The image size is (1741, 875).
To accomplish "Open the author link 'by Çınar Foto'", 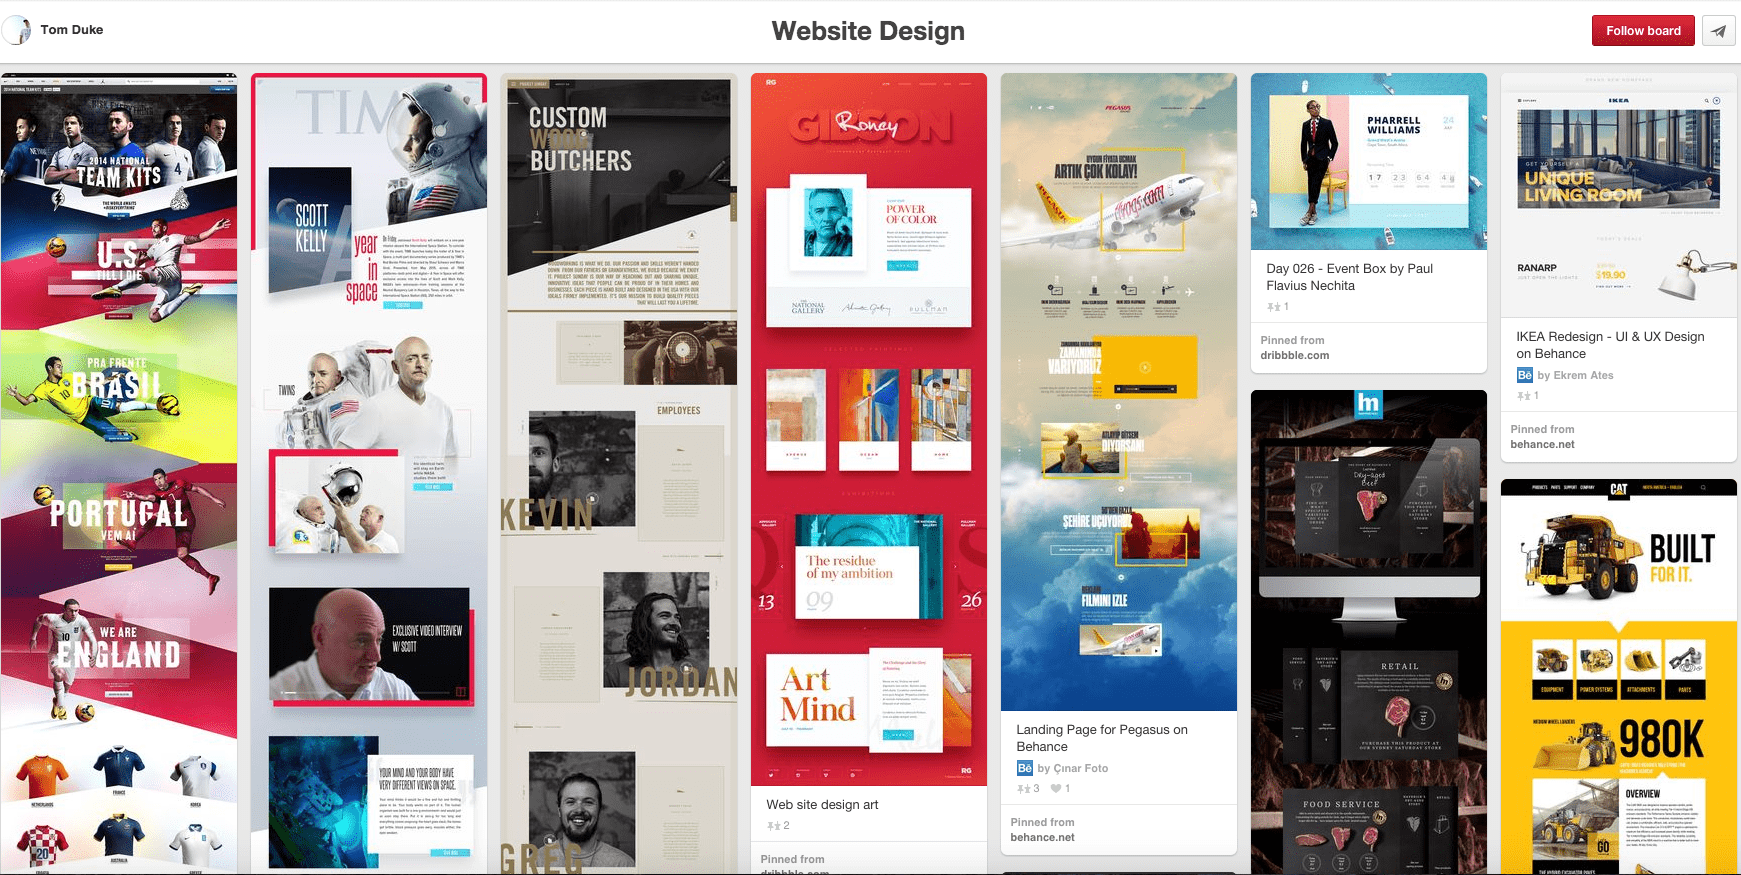I will click(1072, 768).
